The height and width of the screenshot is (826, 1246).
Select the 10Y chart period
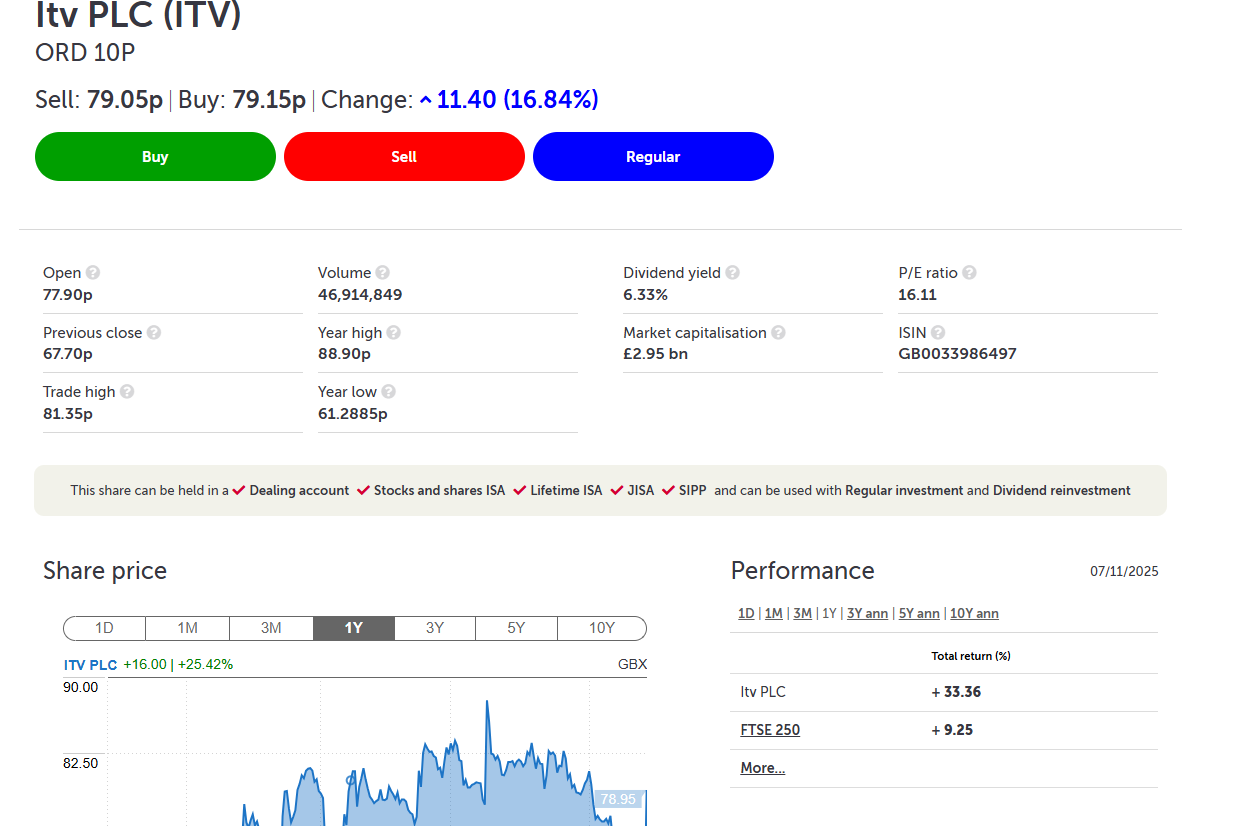(601, 628)
